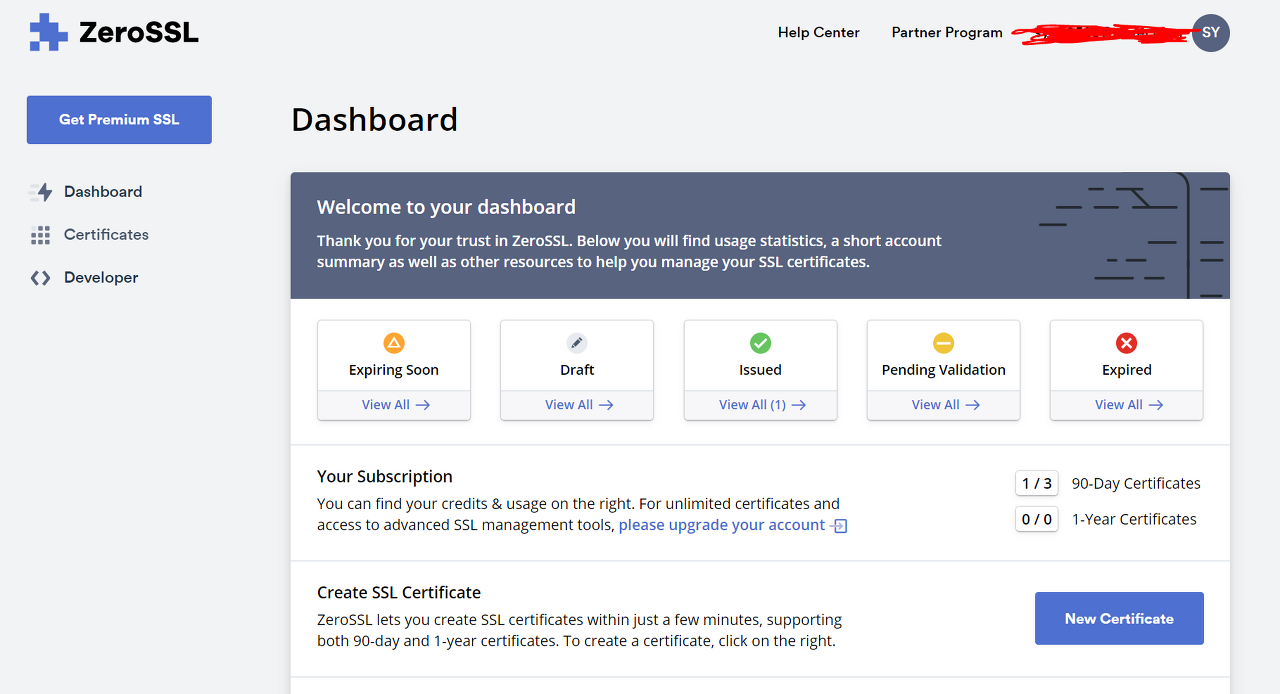Open View All (1) under Issued
Viewport: 1280px width, 694px height.
pyautogui.click(x=761, y=405)
